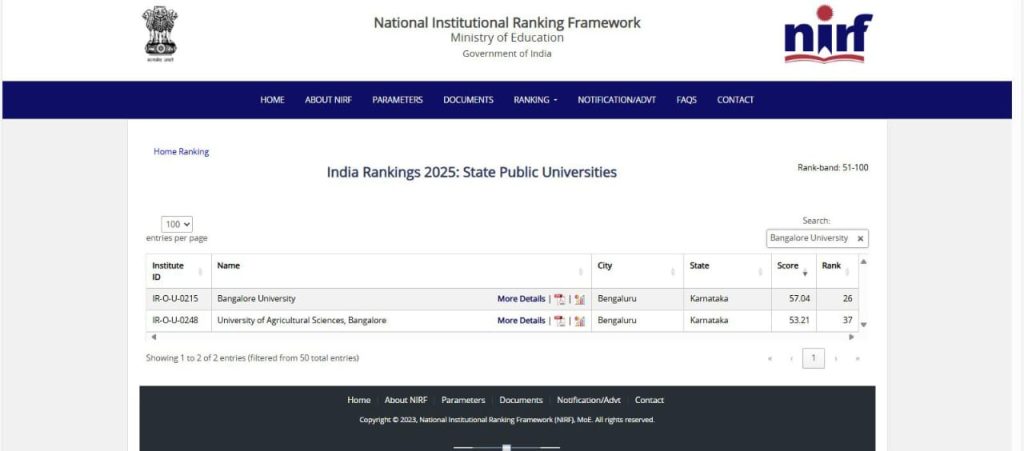
Task: Sort table by the Score column
Action: [x=794, y=271]
